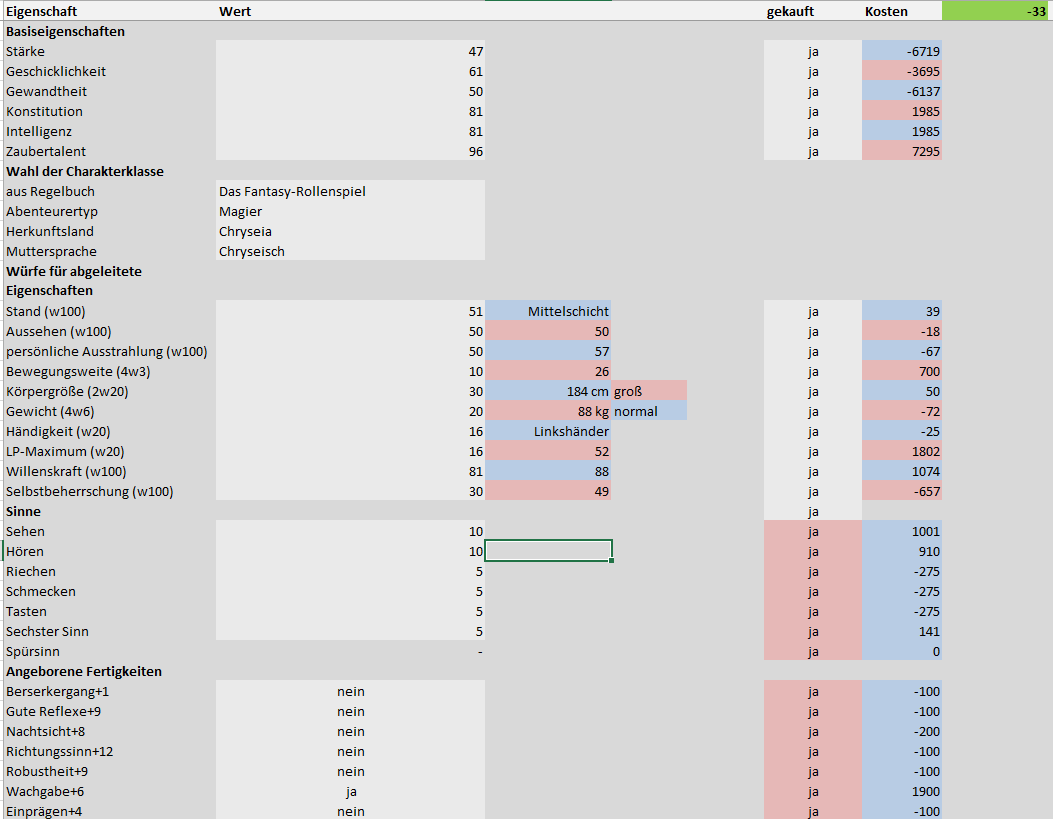Select the LP-Maximum cost cell showing 1802
Viewport: 1053px width, 819px height.
click(x=902, y=451)
